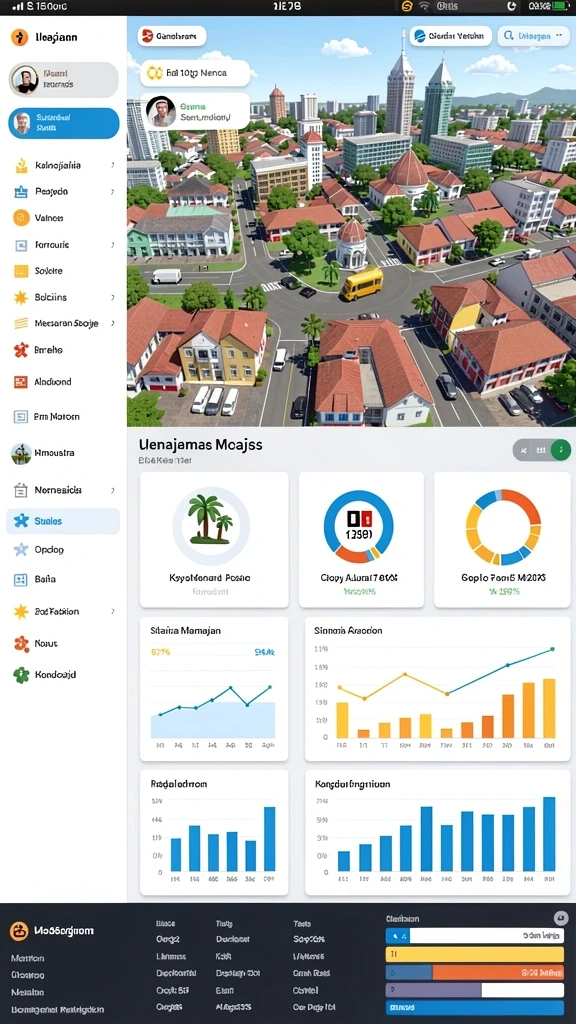Click the red splat icon beside Bmelhe
The image size is (576, 1024).
coord(21,350)
